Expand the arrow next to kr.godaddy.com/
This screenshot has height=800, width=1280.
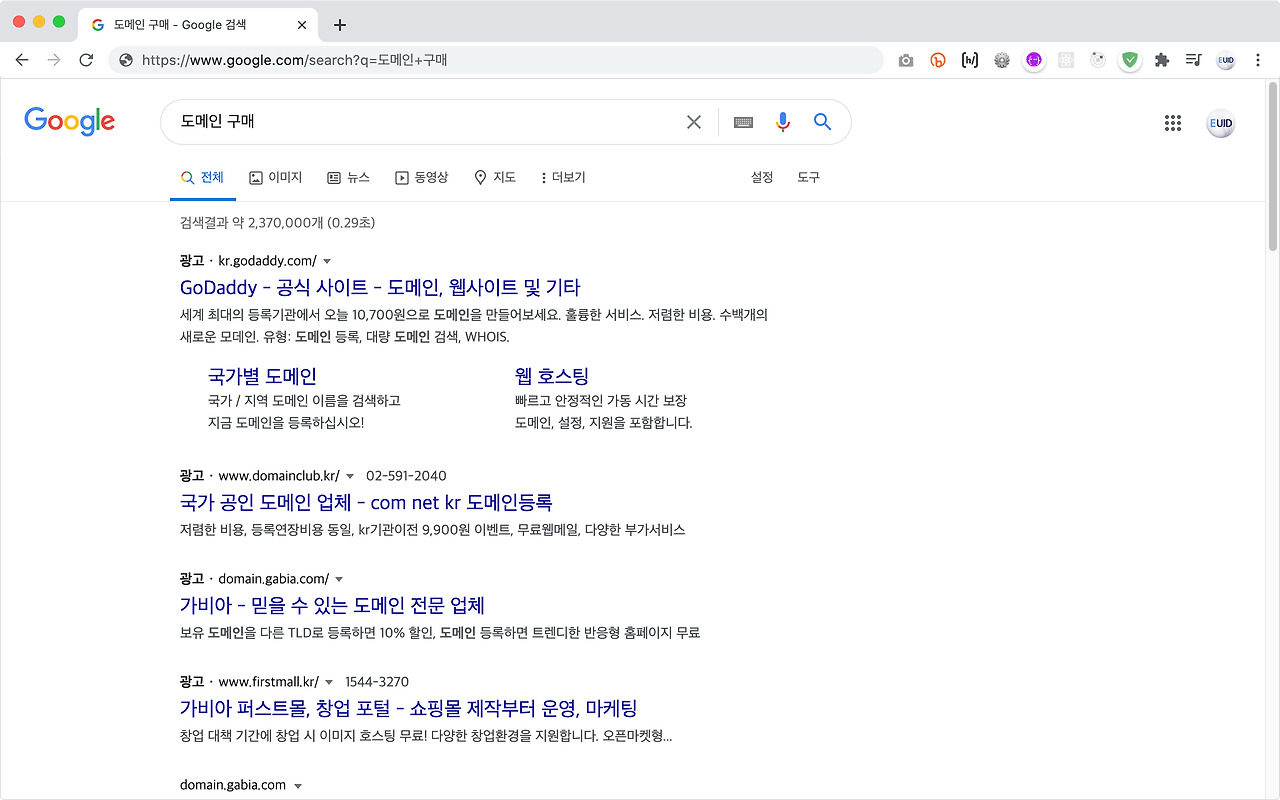point(328,262)
